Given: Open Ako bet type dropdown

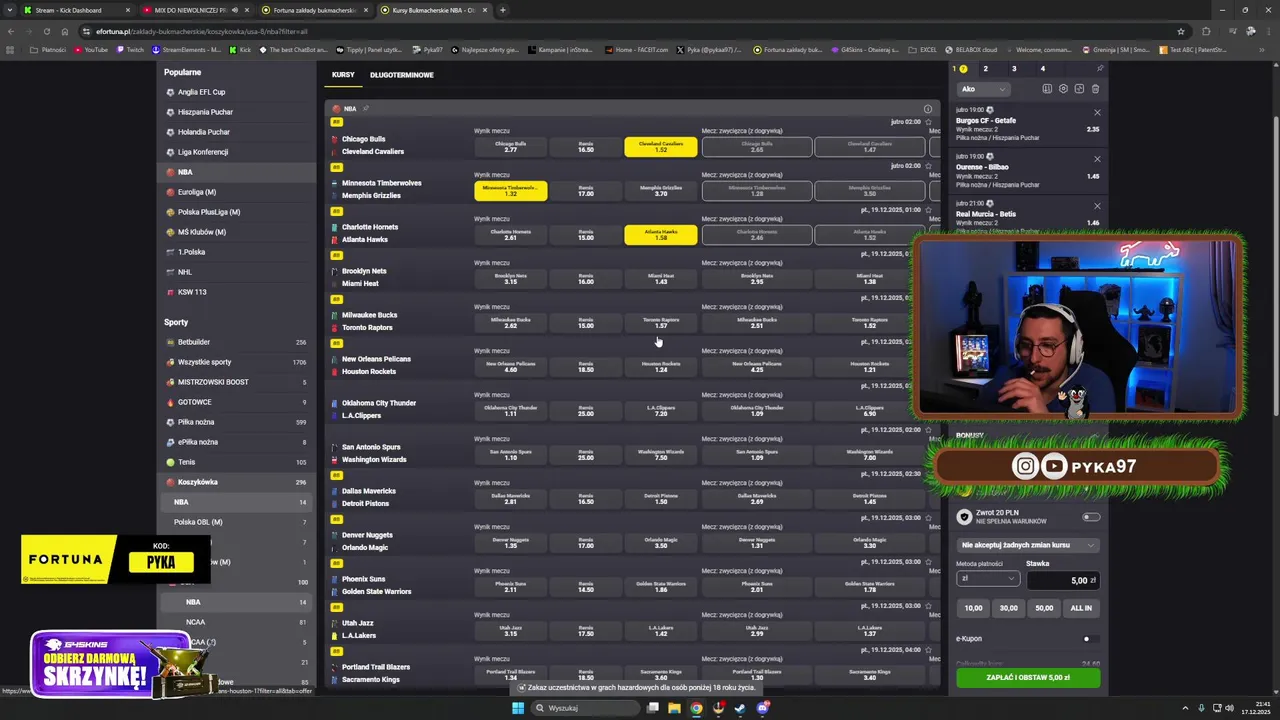Looking at the screenshot, I should (983, 89).
